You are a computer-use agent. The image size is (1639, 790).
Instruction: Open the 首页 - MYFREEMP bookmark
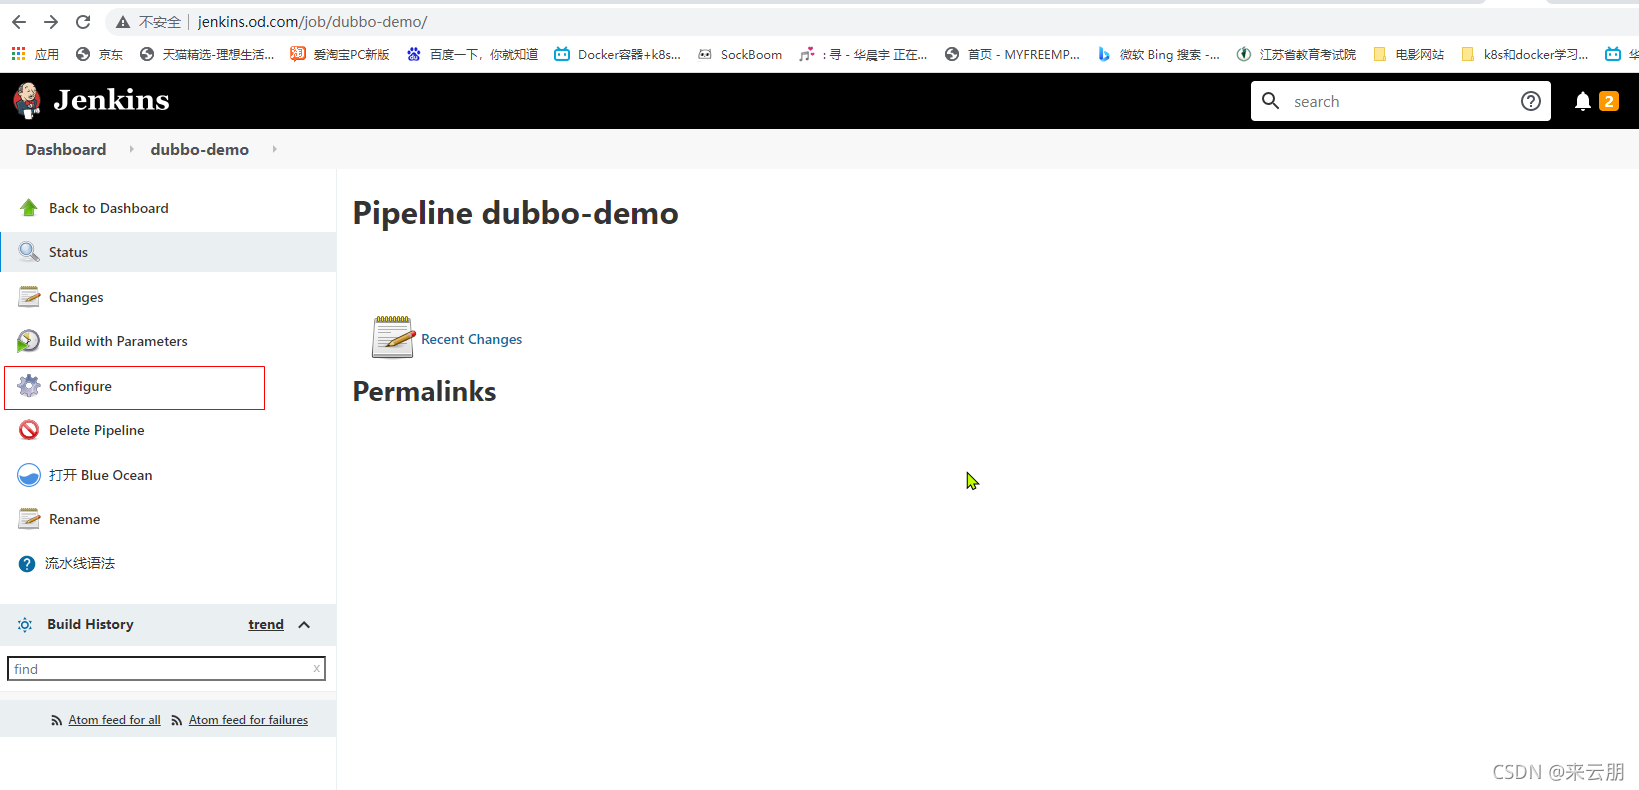tap(1012, 54)
